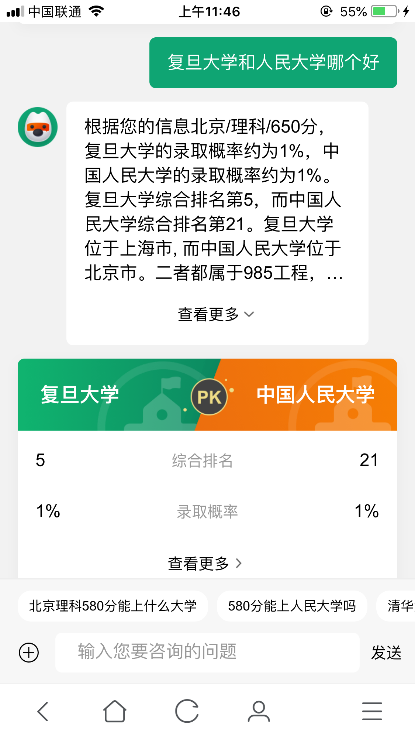Tap the chatbot avatar icon

click(38, 127)
